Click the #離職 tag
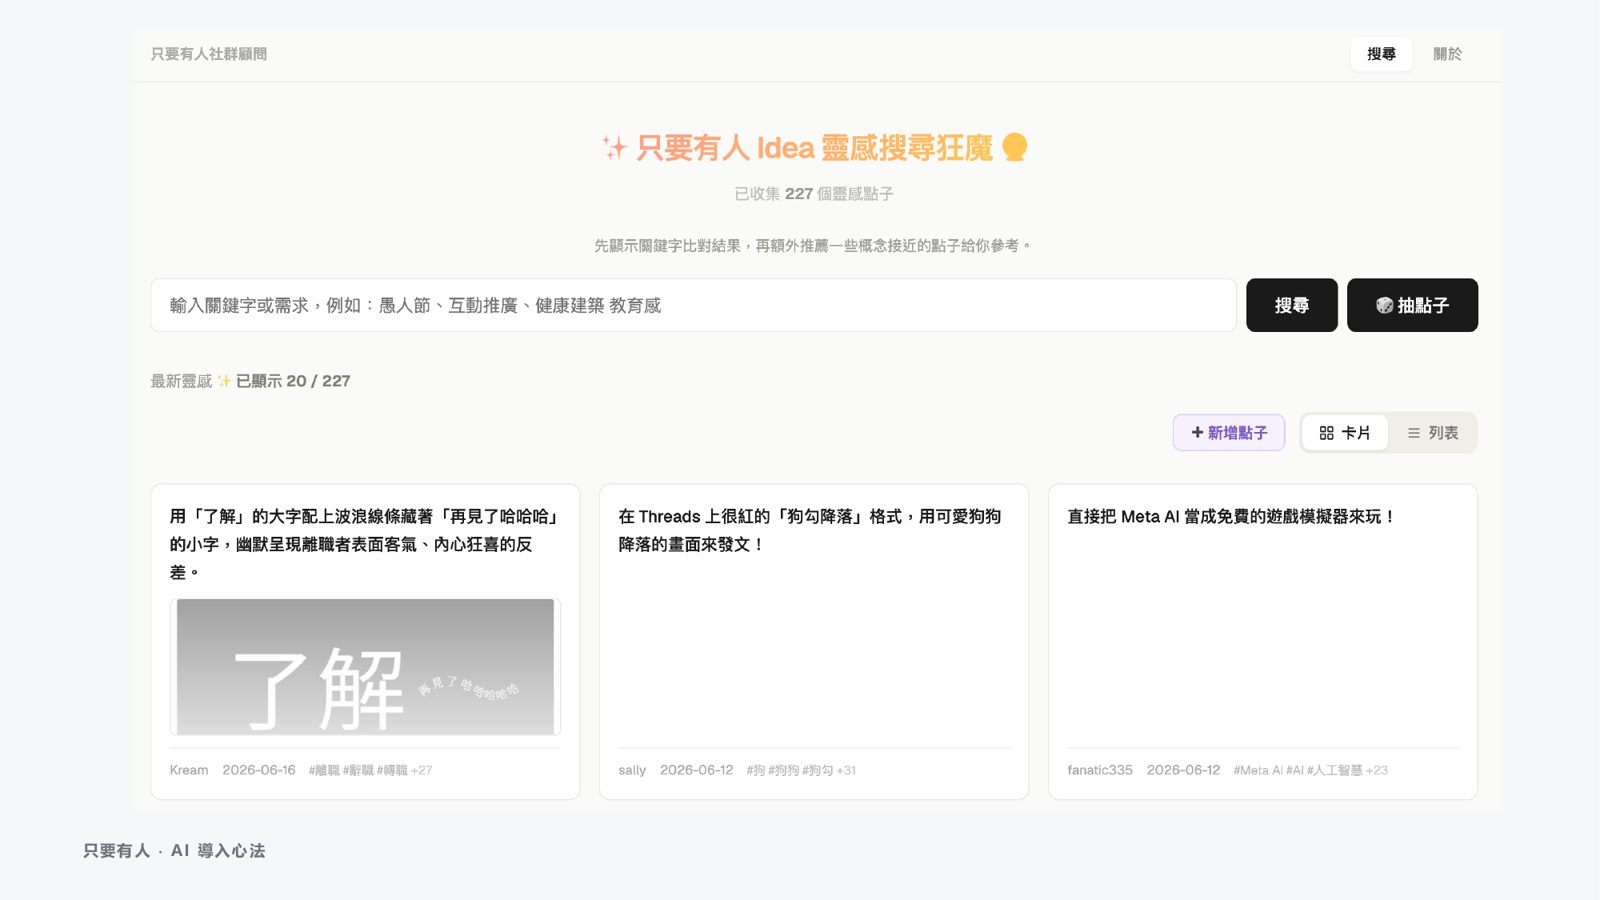 tap(324, 770)
